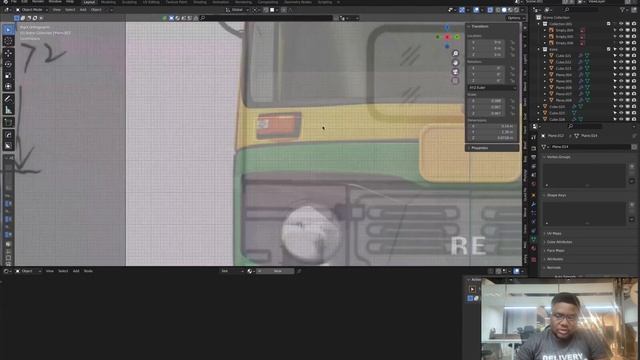This screenshot has height=360, width=640.
Task: Toggle viewport gizmo visibility button
Action: point(462,10)
